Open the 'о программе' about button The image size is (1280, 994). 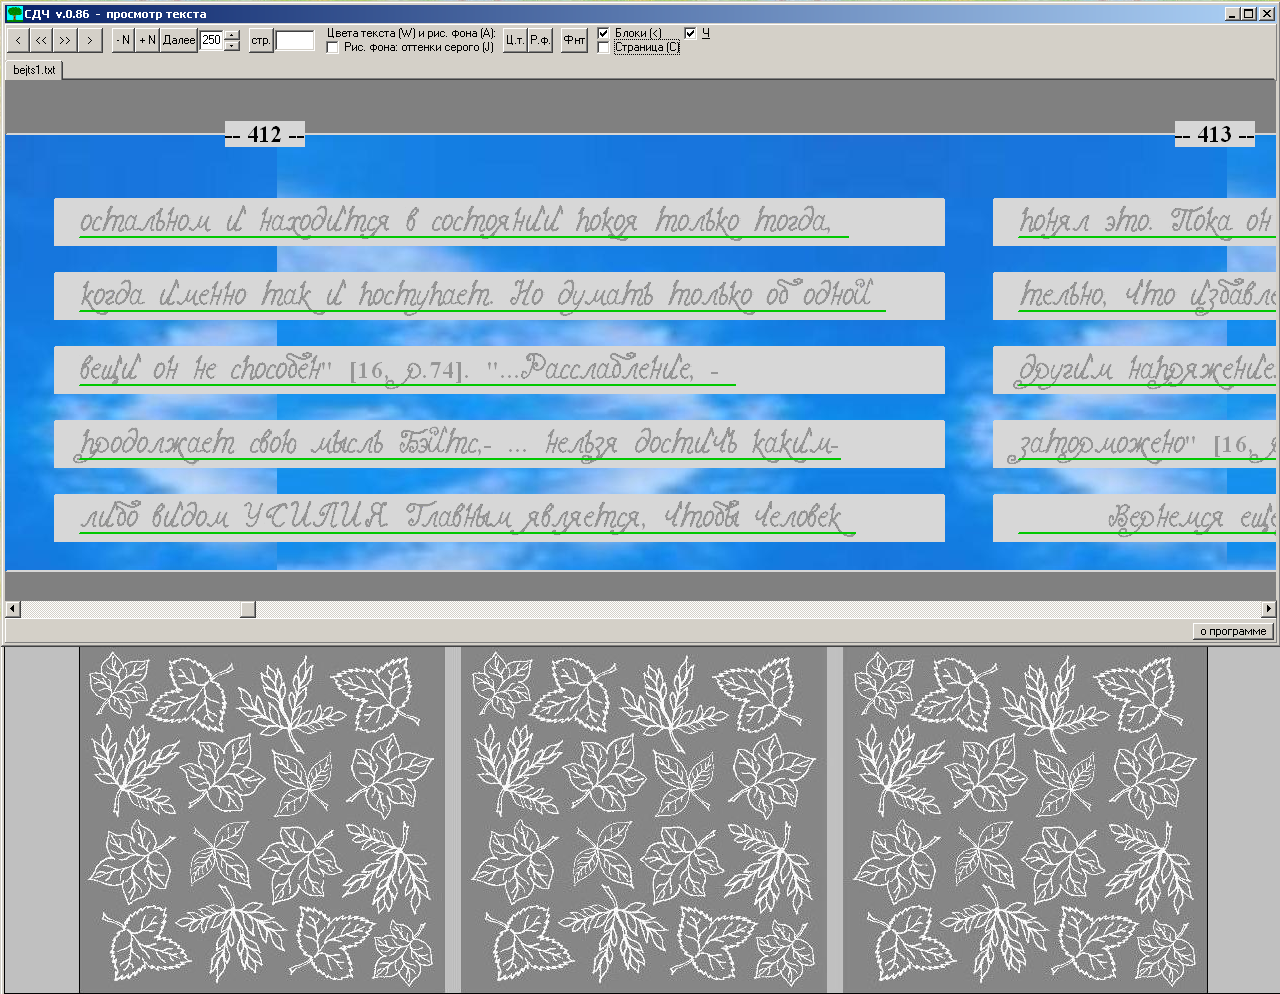click(1233, 631)
